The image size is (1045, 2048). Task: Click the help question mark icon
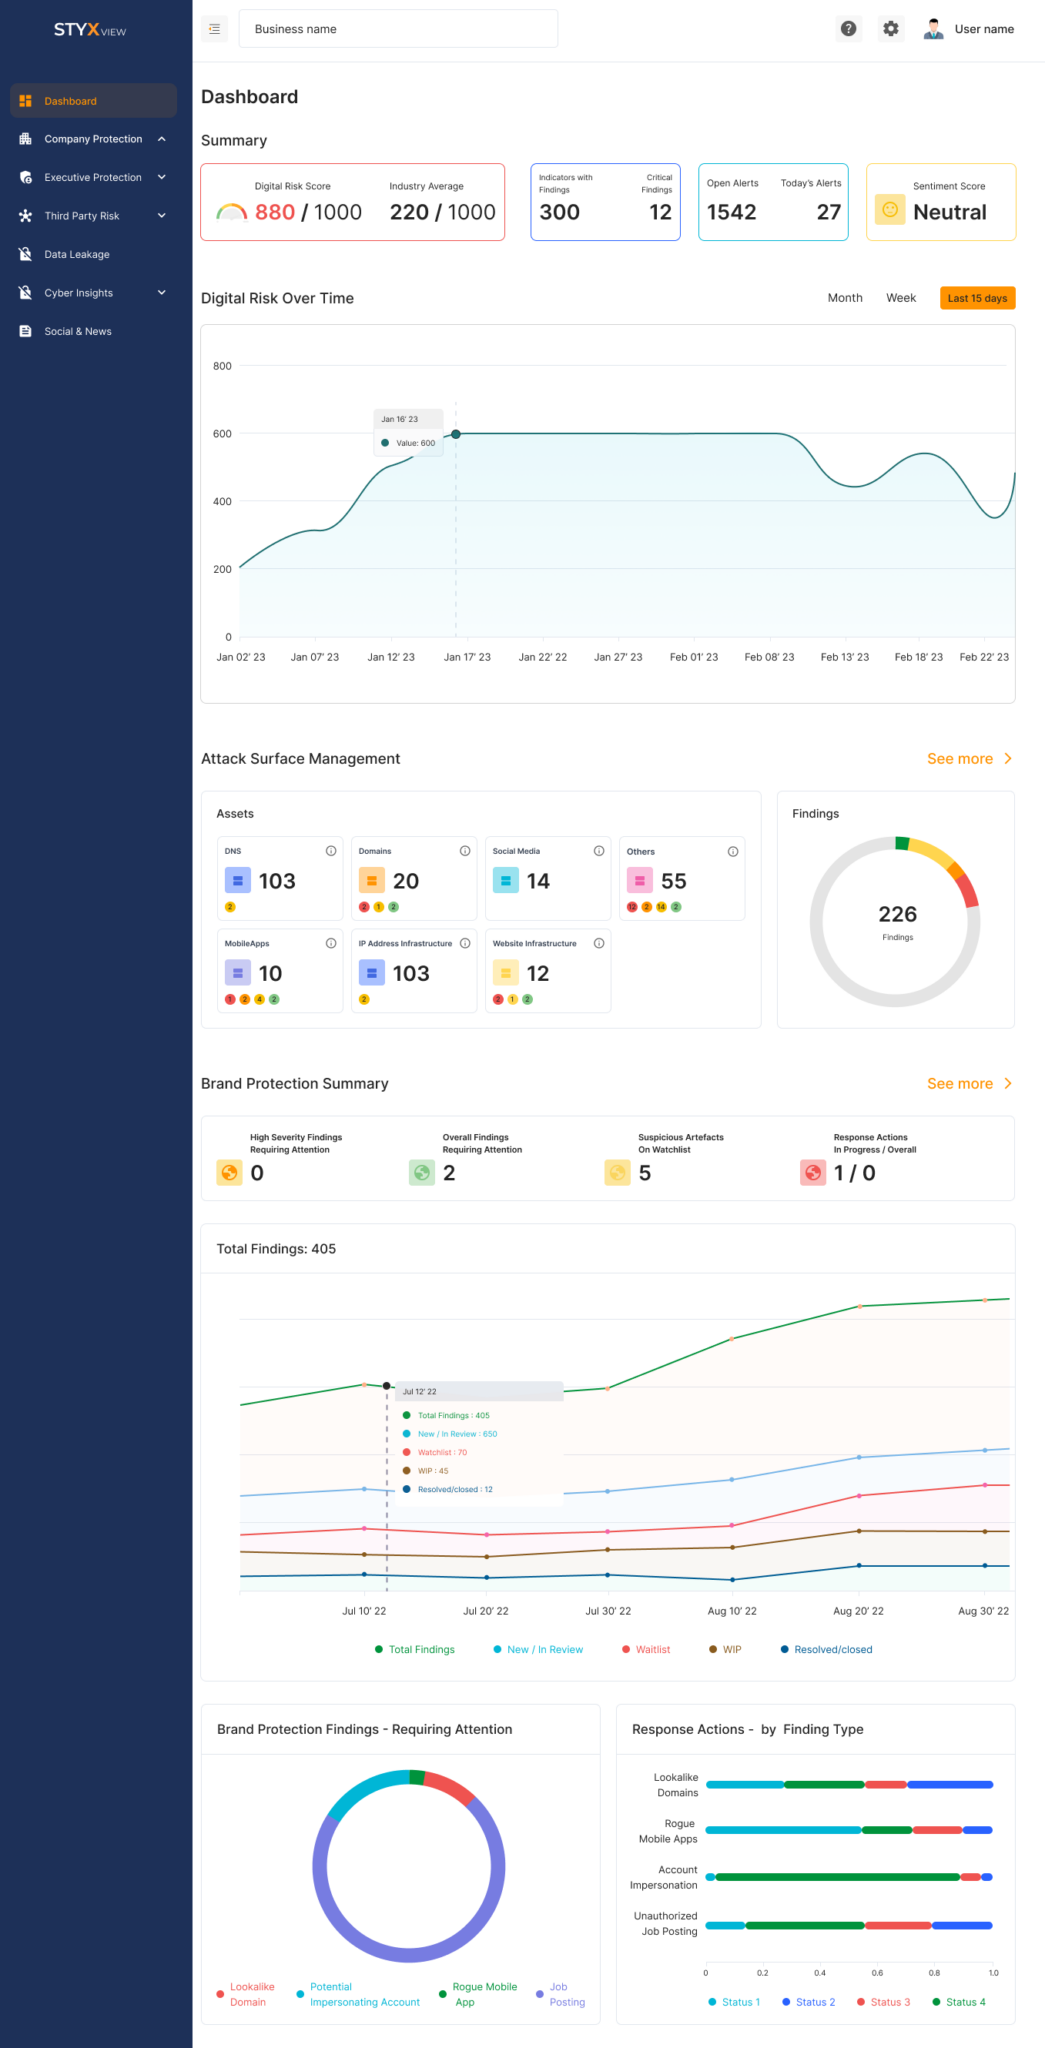848,29
